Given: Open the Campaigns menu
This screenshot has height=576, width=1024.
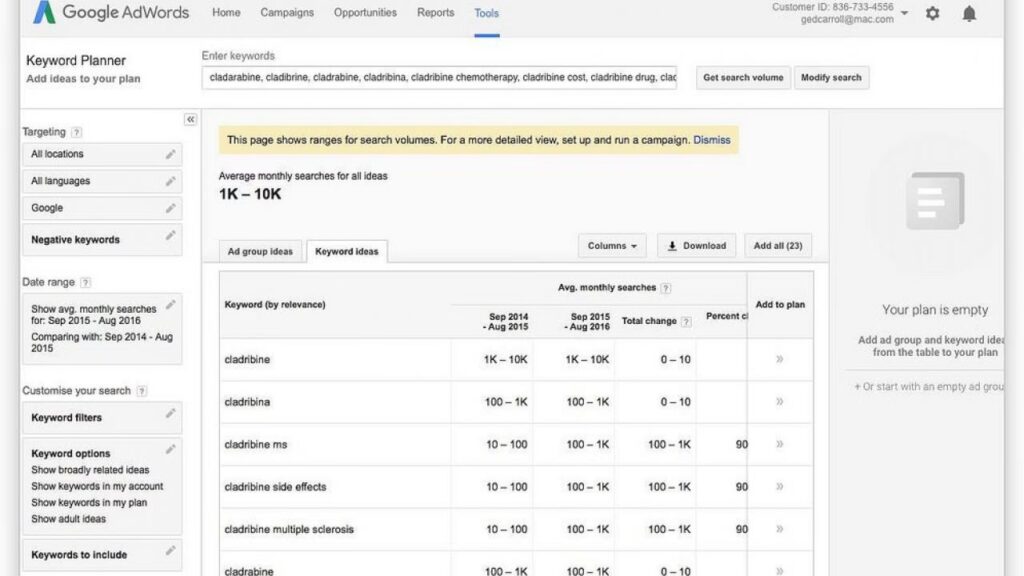Looking at the screenshot, I should (x=286, y=13).
